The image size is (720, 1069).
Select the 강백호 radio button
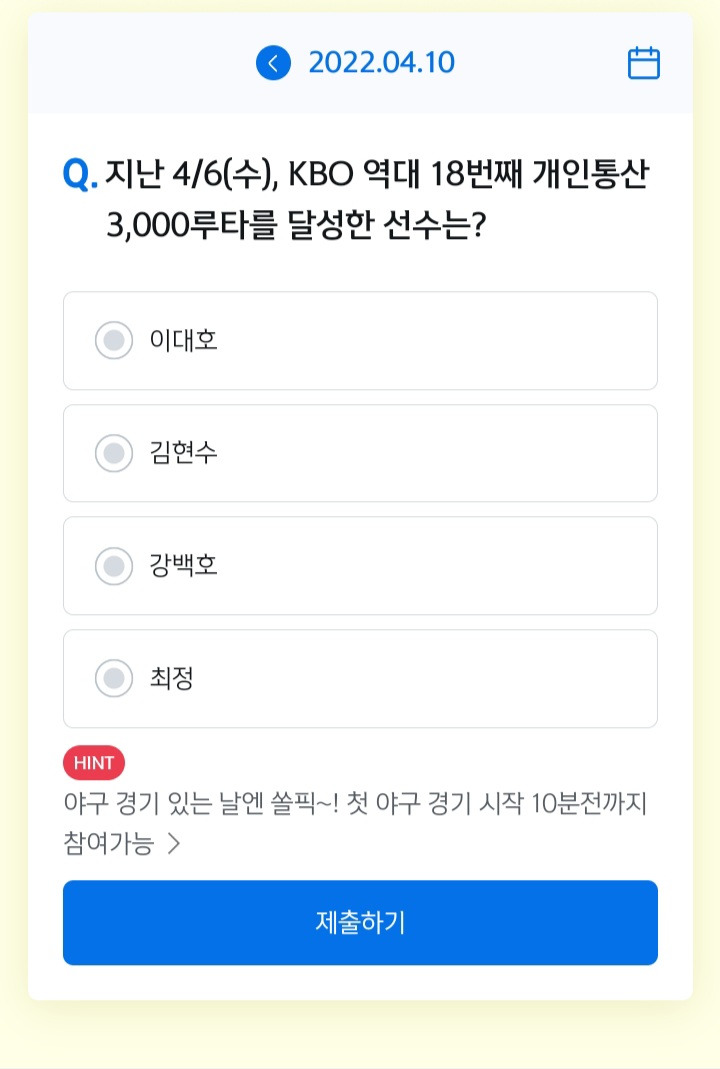tap(114, 566)
